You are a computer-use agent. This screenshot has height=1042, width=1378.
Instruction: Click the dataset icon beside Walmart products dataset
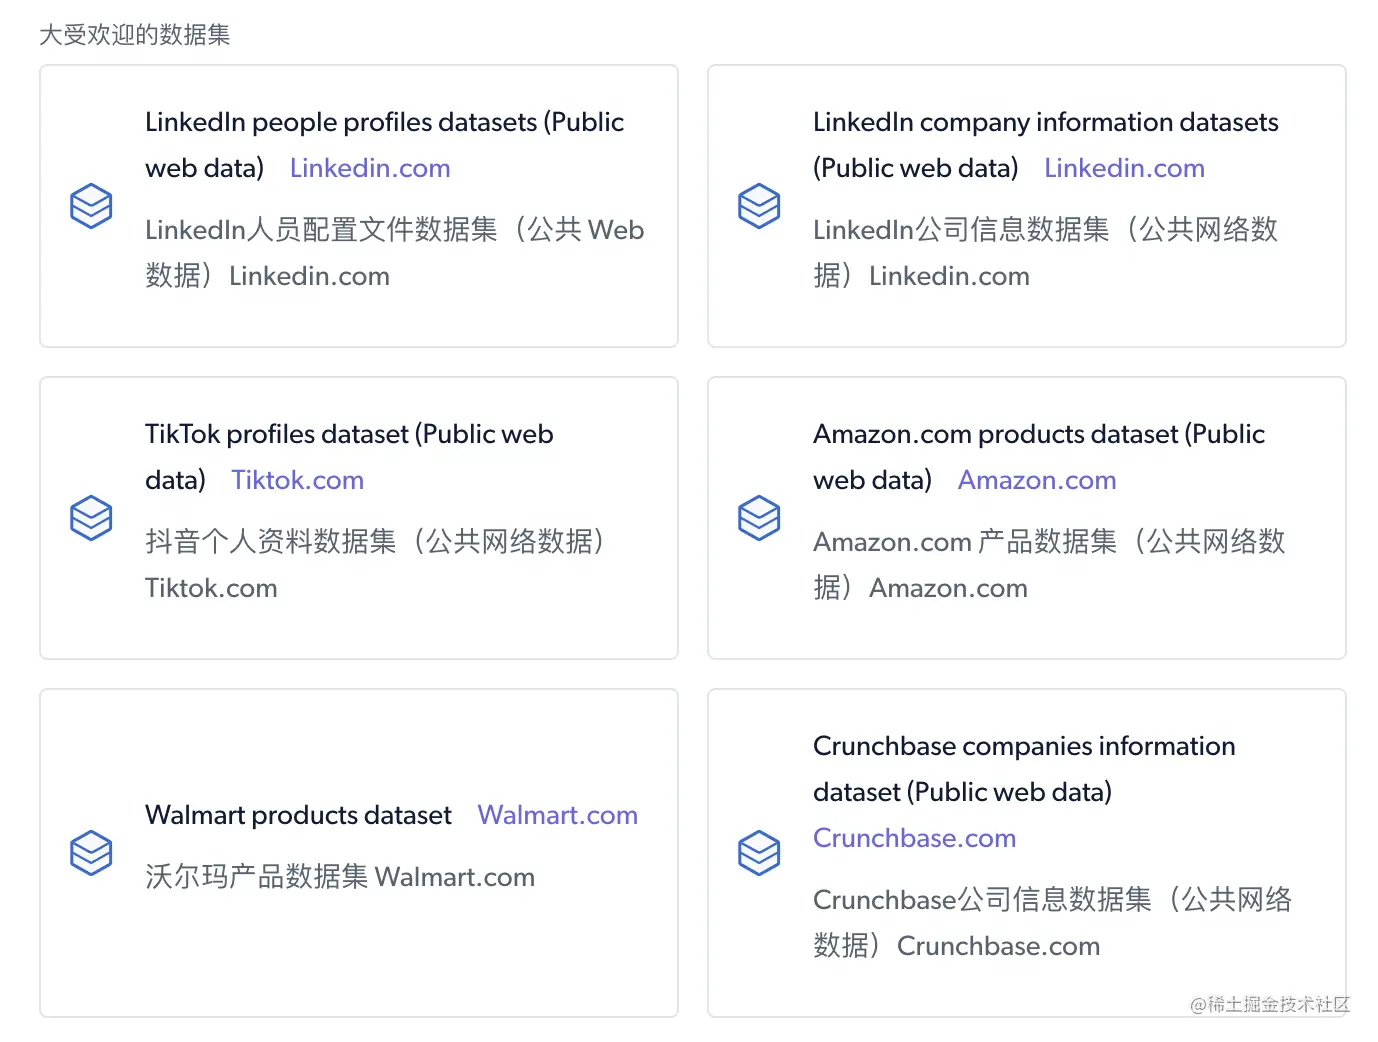[91, 853]
